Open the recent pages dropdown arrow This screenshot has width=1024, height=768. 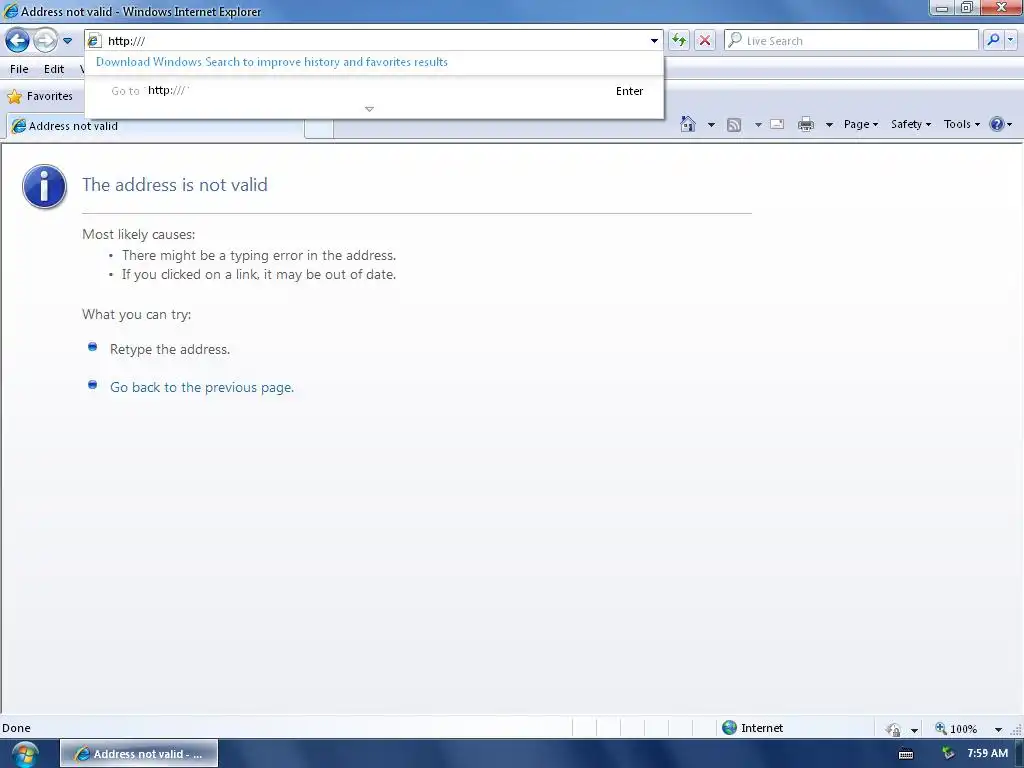tap(67, 40)
